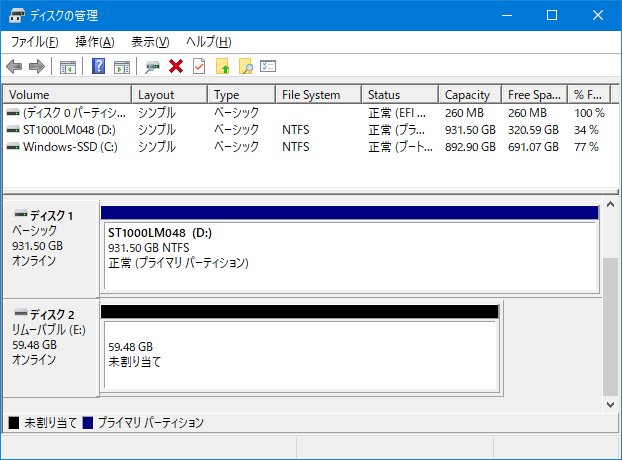Click the checklist settings toolbar icon

[x=268, y=66]
